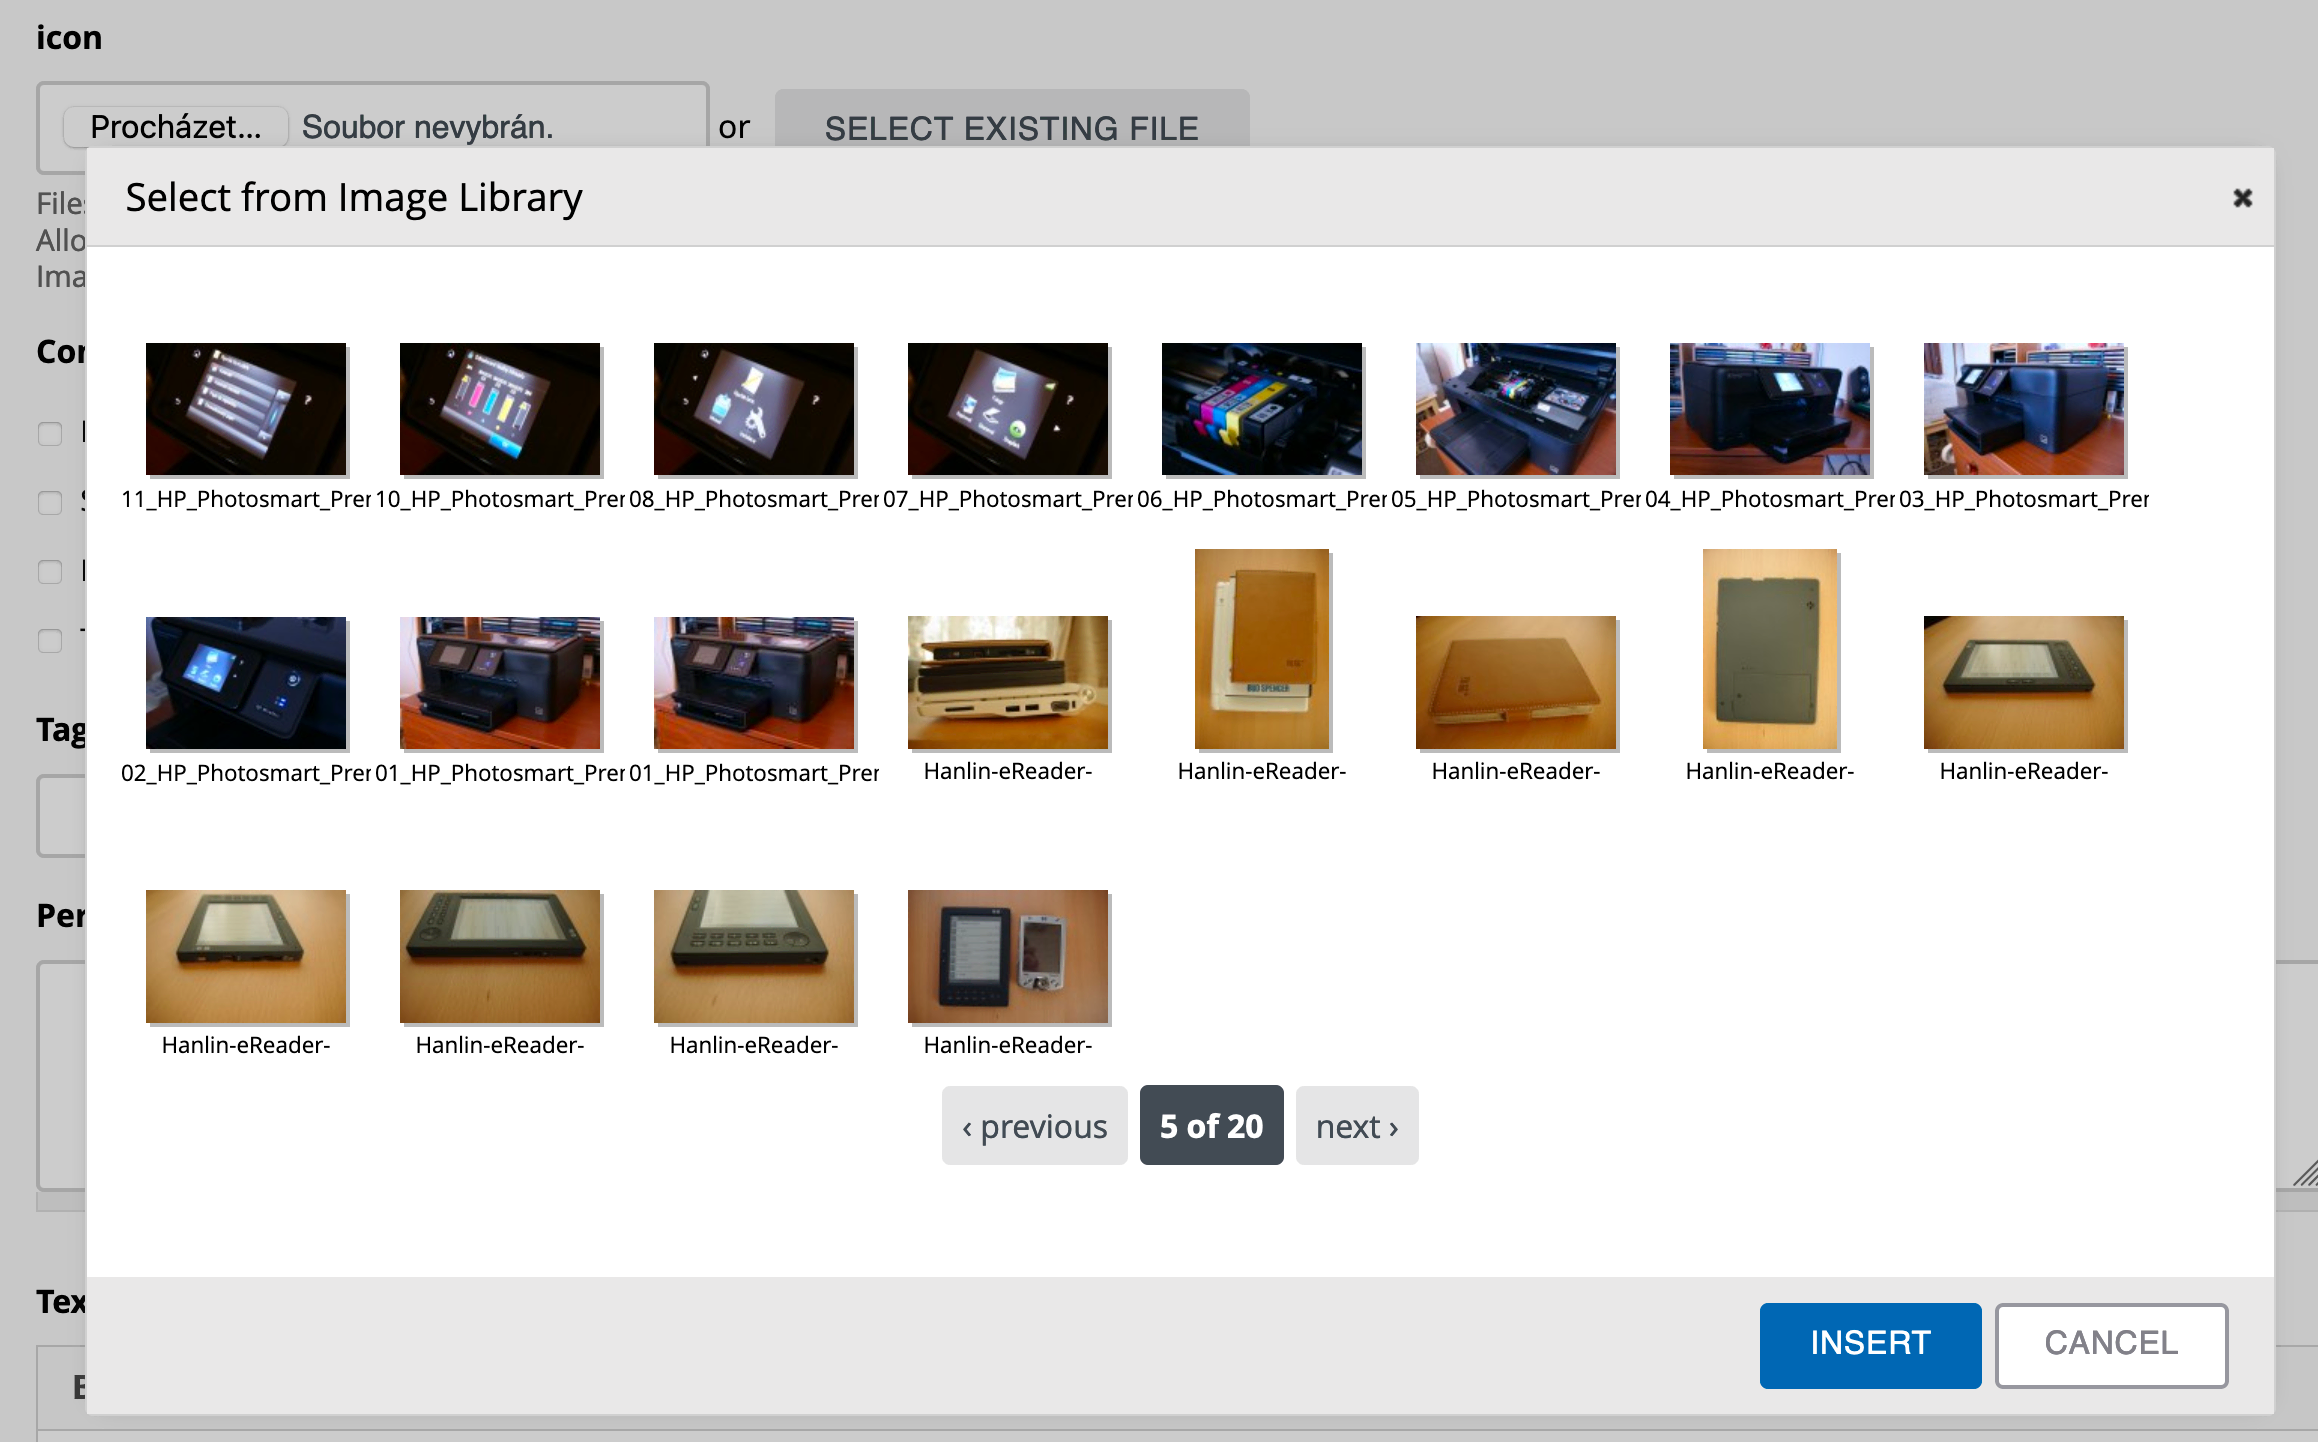Click Procházet to browse files
The image size is (2318, 1442).
(173, 126)
